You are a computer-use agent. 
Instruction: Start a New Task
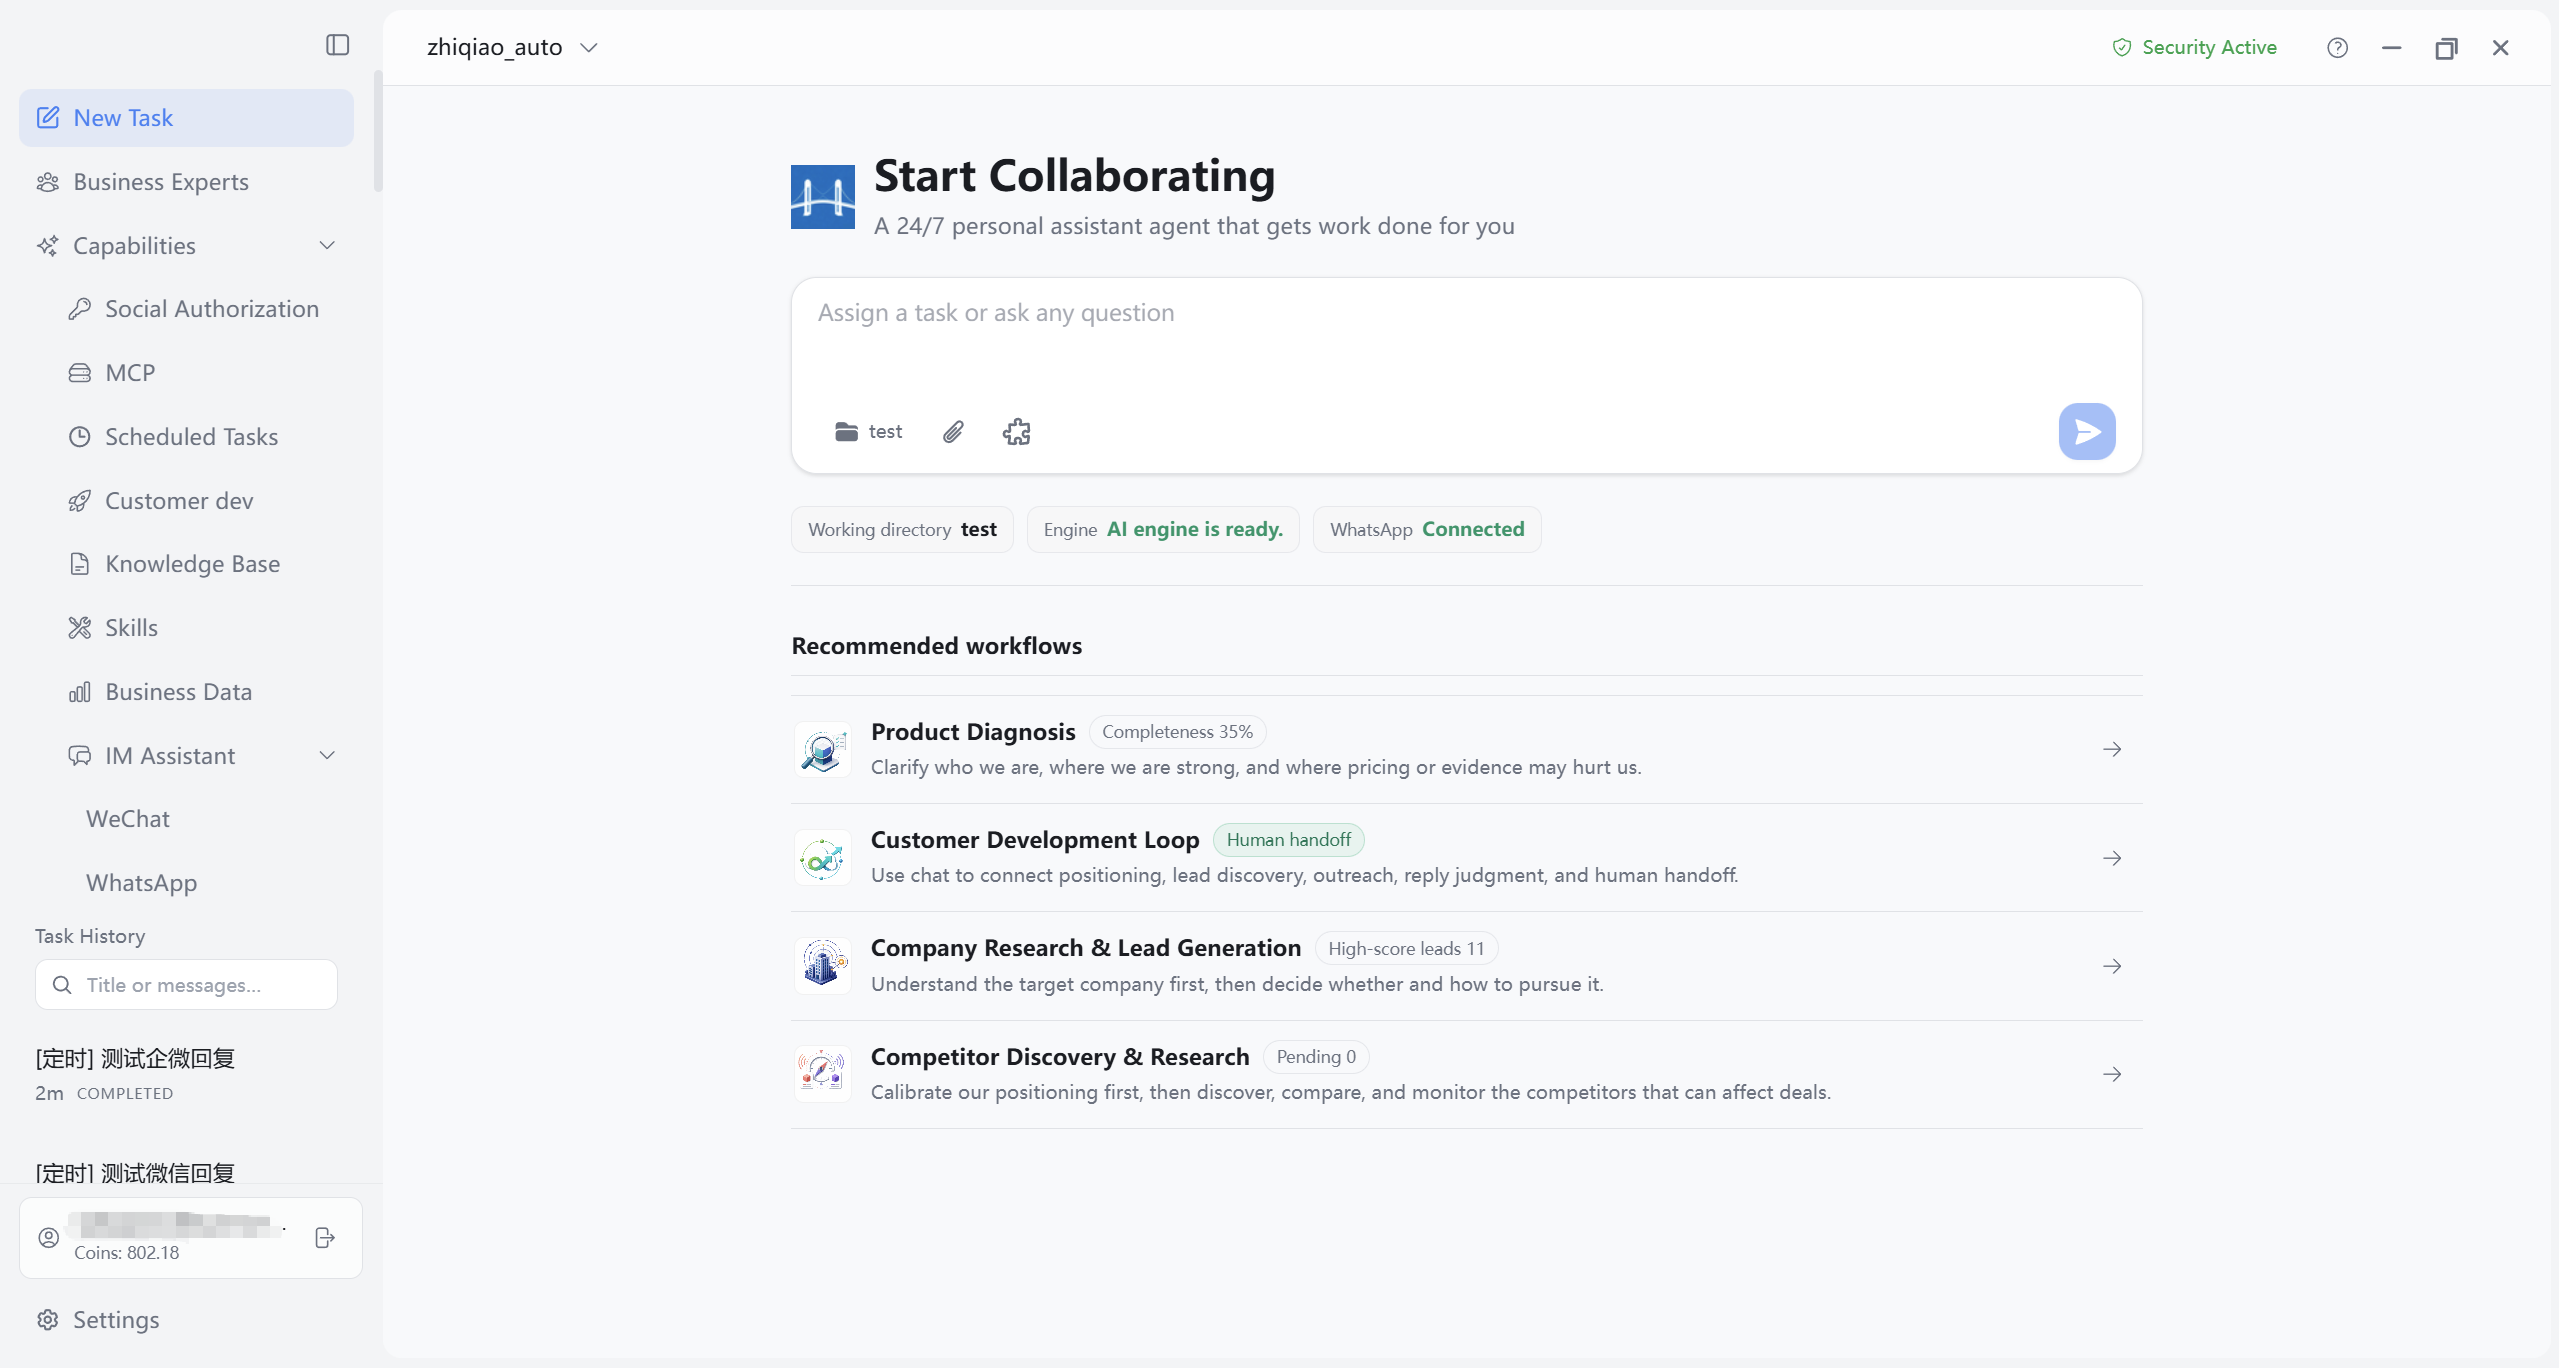click(x=186, y=118)
